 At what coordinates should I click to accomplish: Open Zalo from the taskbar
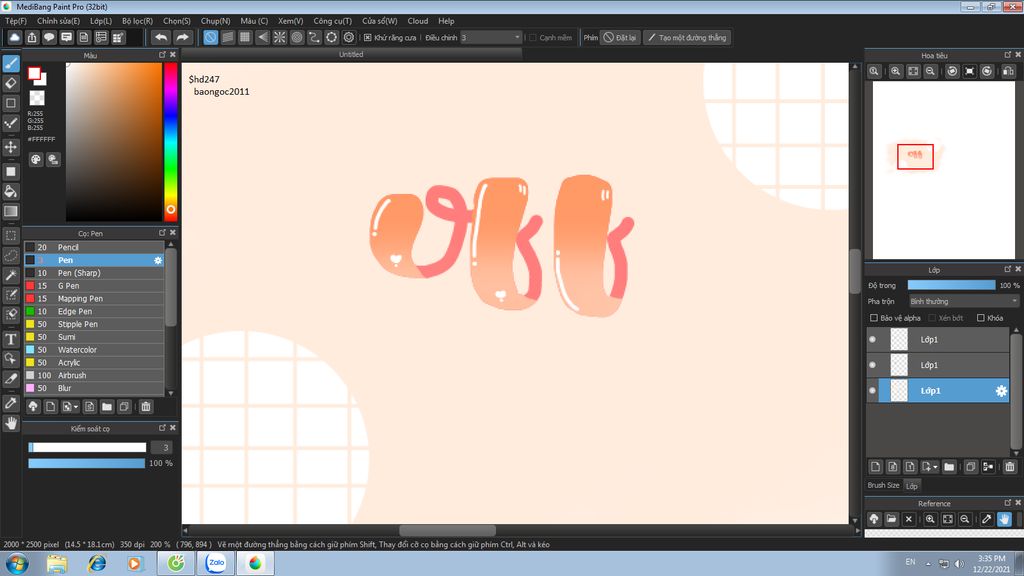coord(216,563)
